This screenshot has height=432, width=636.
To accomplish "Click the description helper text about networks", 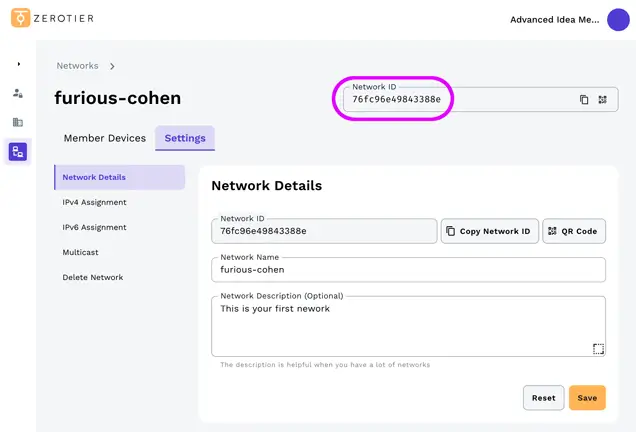I will tap(325, 365).
